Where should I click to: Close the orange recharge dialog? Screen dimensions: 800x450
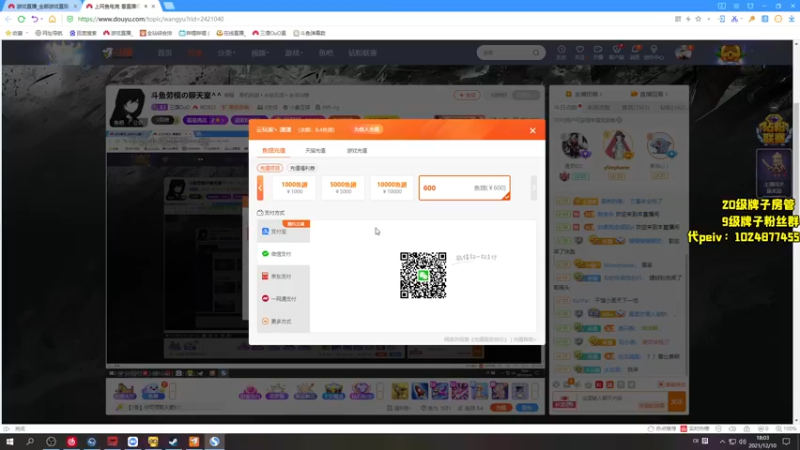[x=532, y=131]
